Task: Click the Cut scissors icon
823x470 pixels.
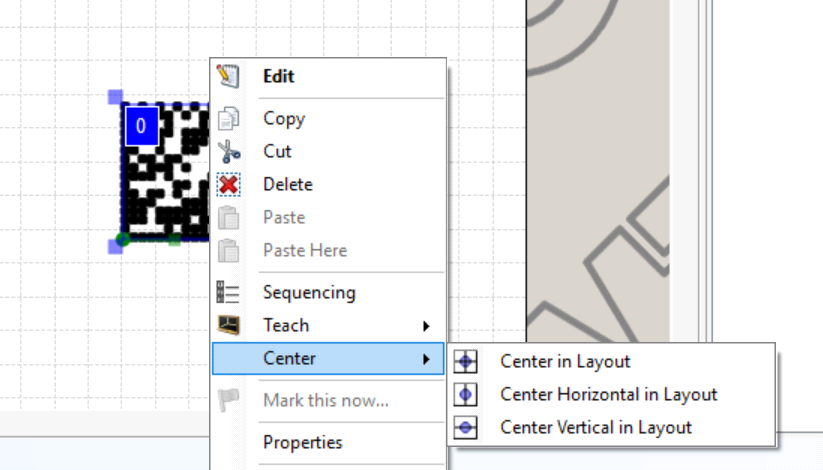Action: 228,151
